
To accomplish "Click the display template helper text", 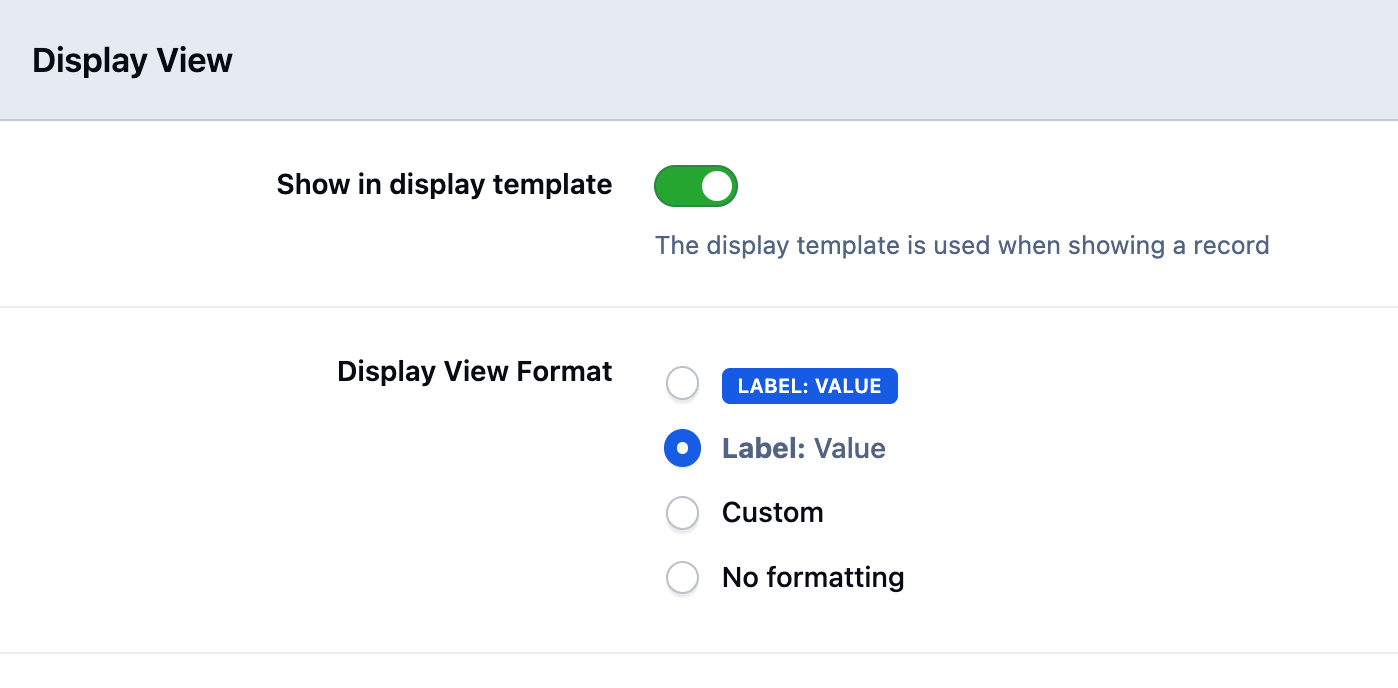I will (961, 245).
